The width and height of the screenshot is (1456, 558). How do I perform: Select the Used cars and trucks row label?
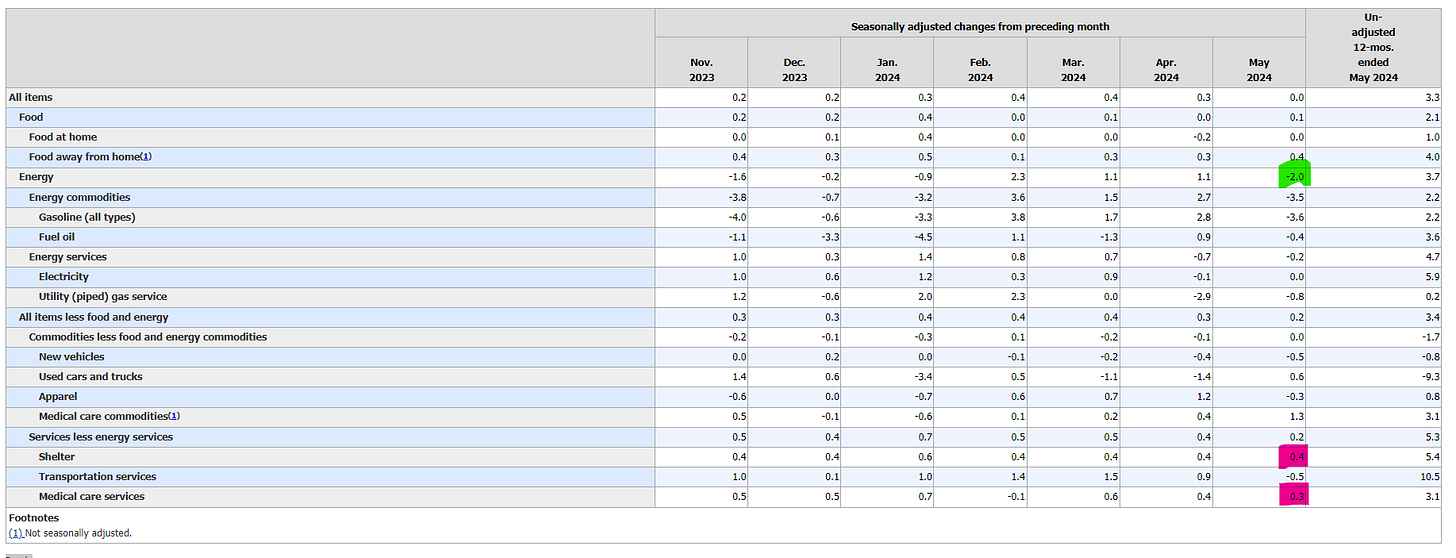[91, 377]
